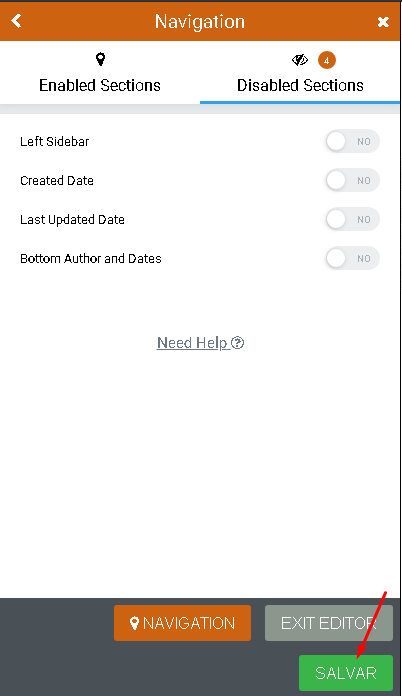The height and width of the screenshot is (696, 402).
Task: Turn on the Created Date switch
Action: click(x=353, y=181)
